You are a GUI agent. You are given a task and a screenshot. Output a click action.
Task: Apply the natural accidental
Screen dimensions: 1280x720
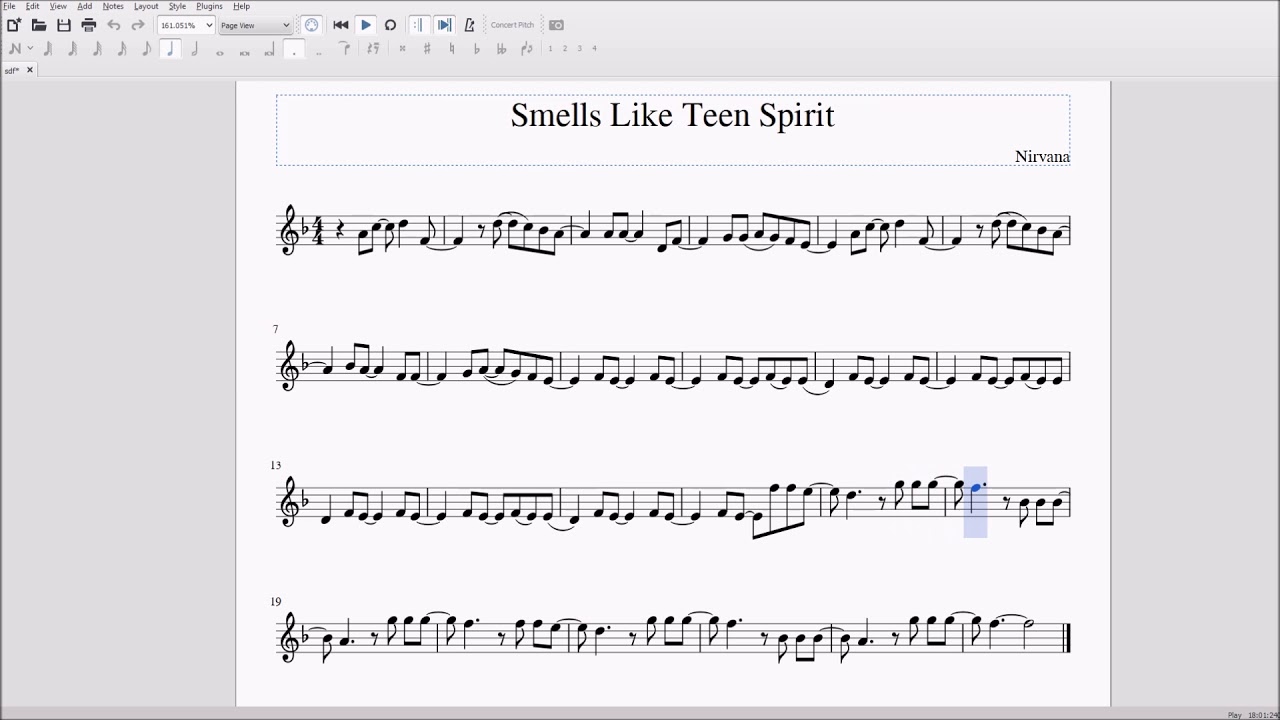click(452, 48)
